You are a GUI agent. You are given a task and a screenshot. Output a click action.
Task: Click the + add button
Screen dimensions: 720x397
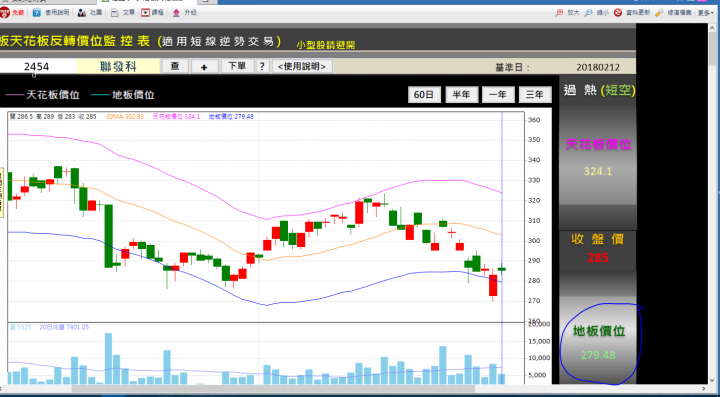point(204,67)
